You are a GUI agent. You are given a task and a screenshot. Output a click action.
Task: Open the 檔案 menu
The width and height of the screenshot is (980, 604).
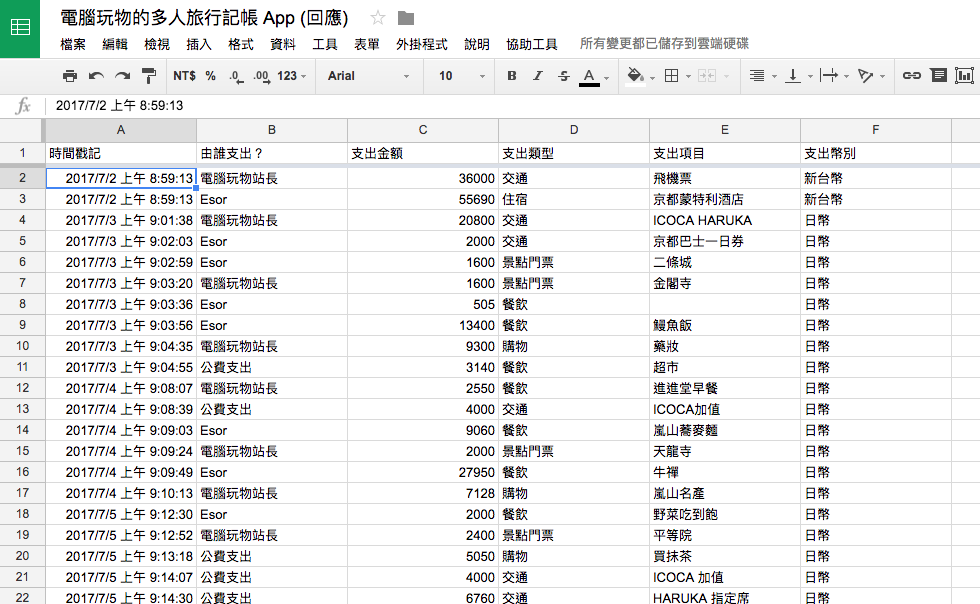73,44
